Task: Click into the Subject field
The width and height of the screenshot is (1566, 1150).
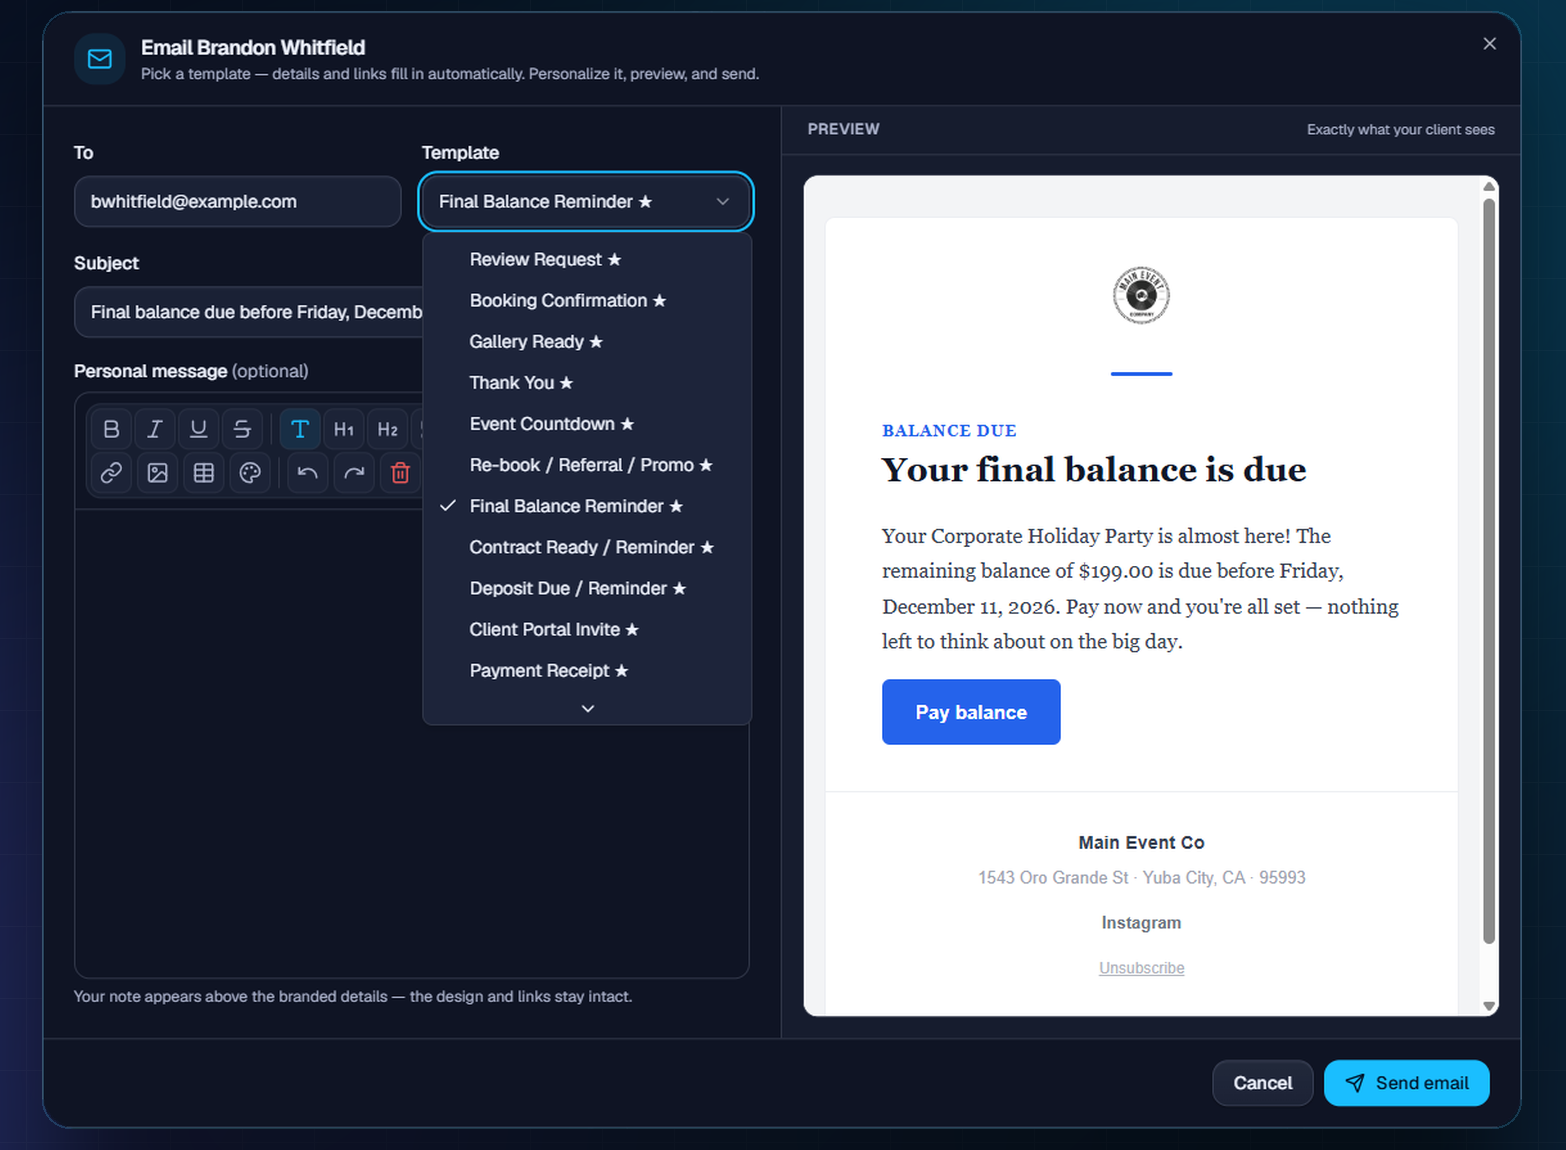Action: click(x=249, y=312)
